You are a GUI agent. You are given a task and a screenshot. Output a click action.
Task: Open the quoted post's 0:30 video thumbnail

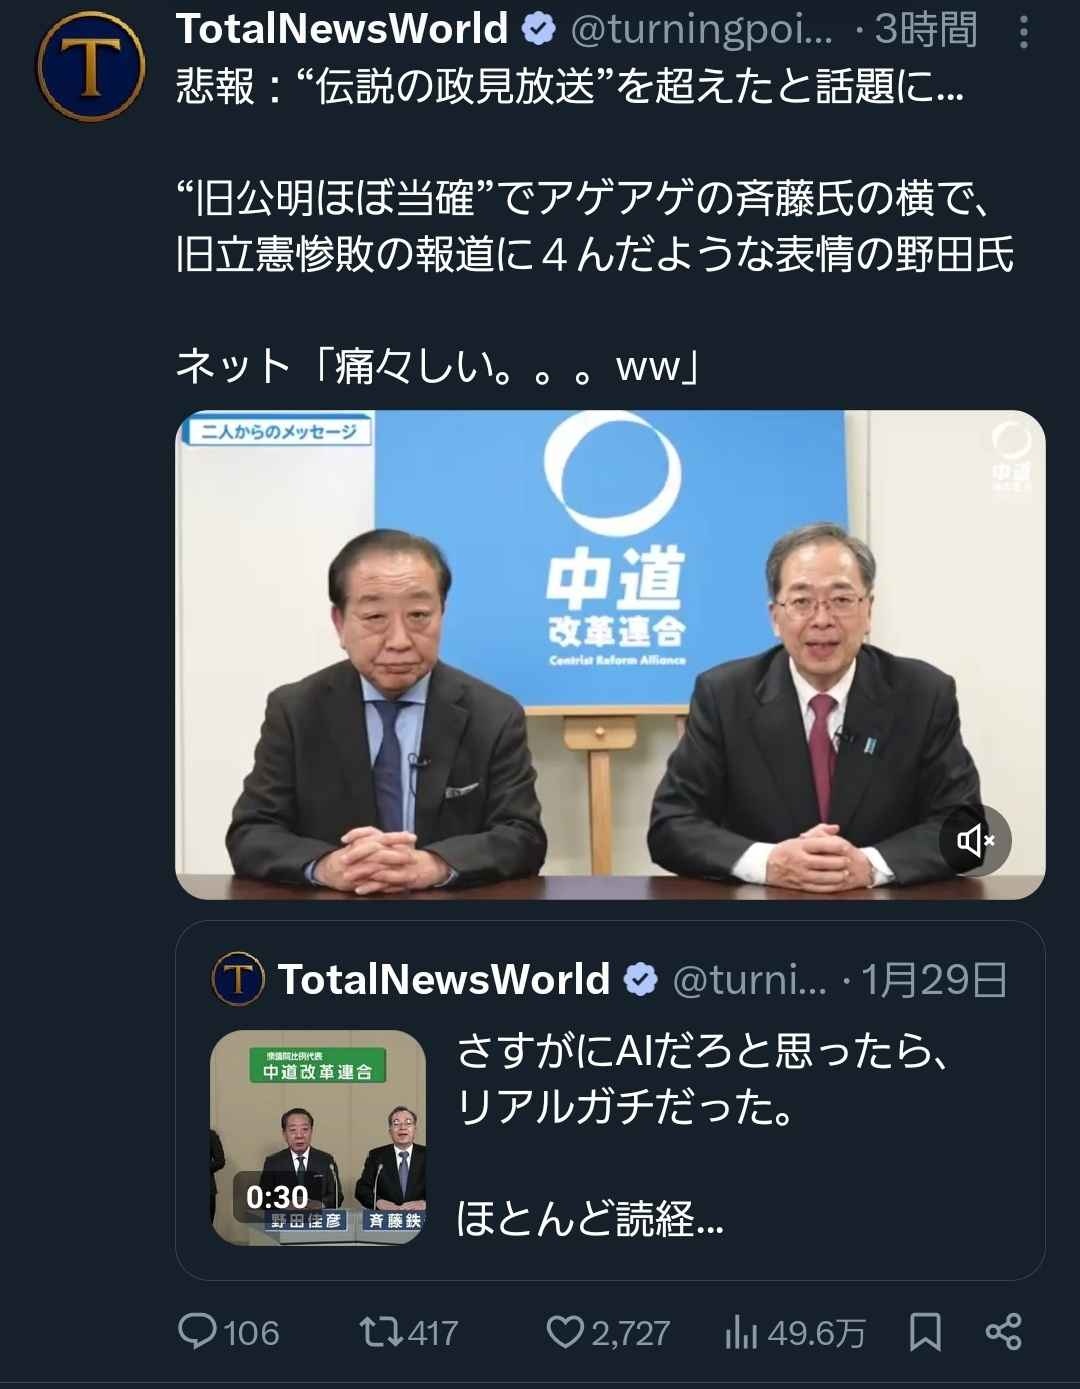(318, 1137)
